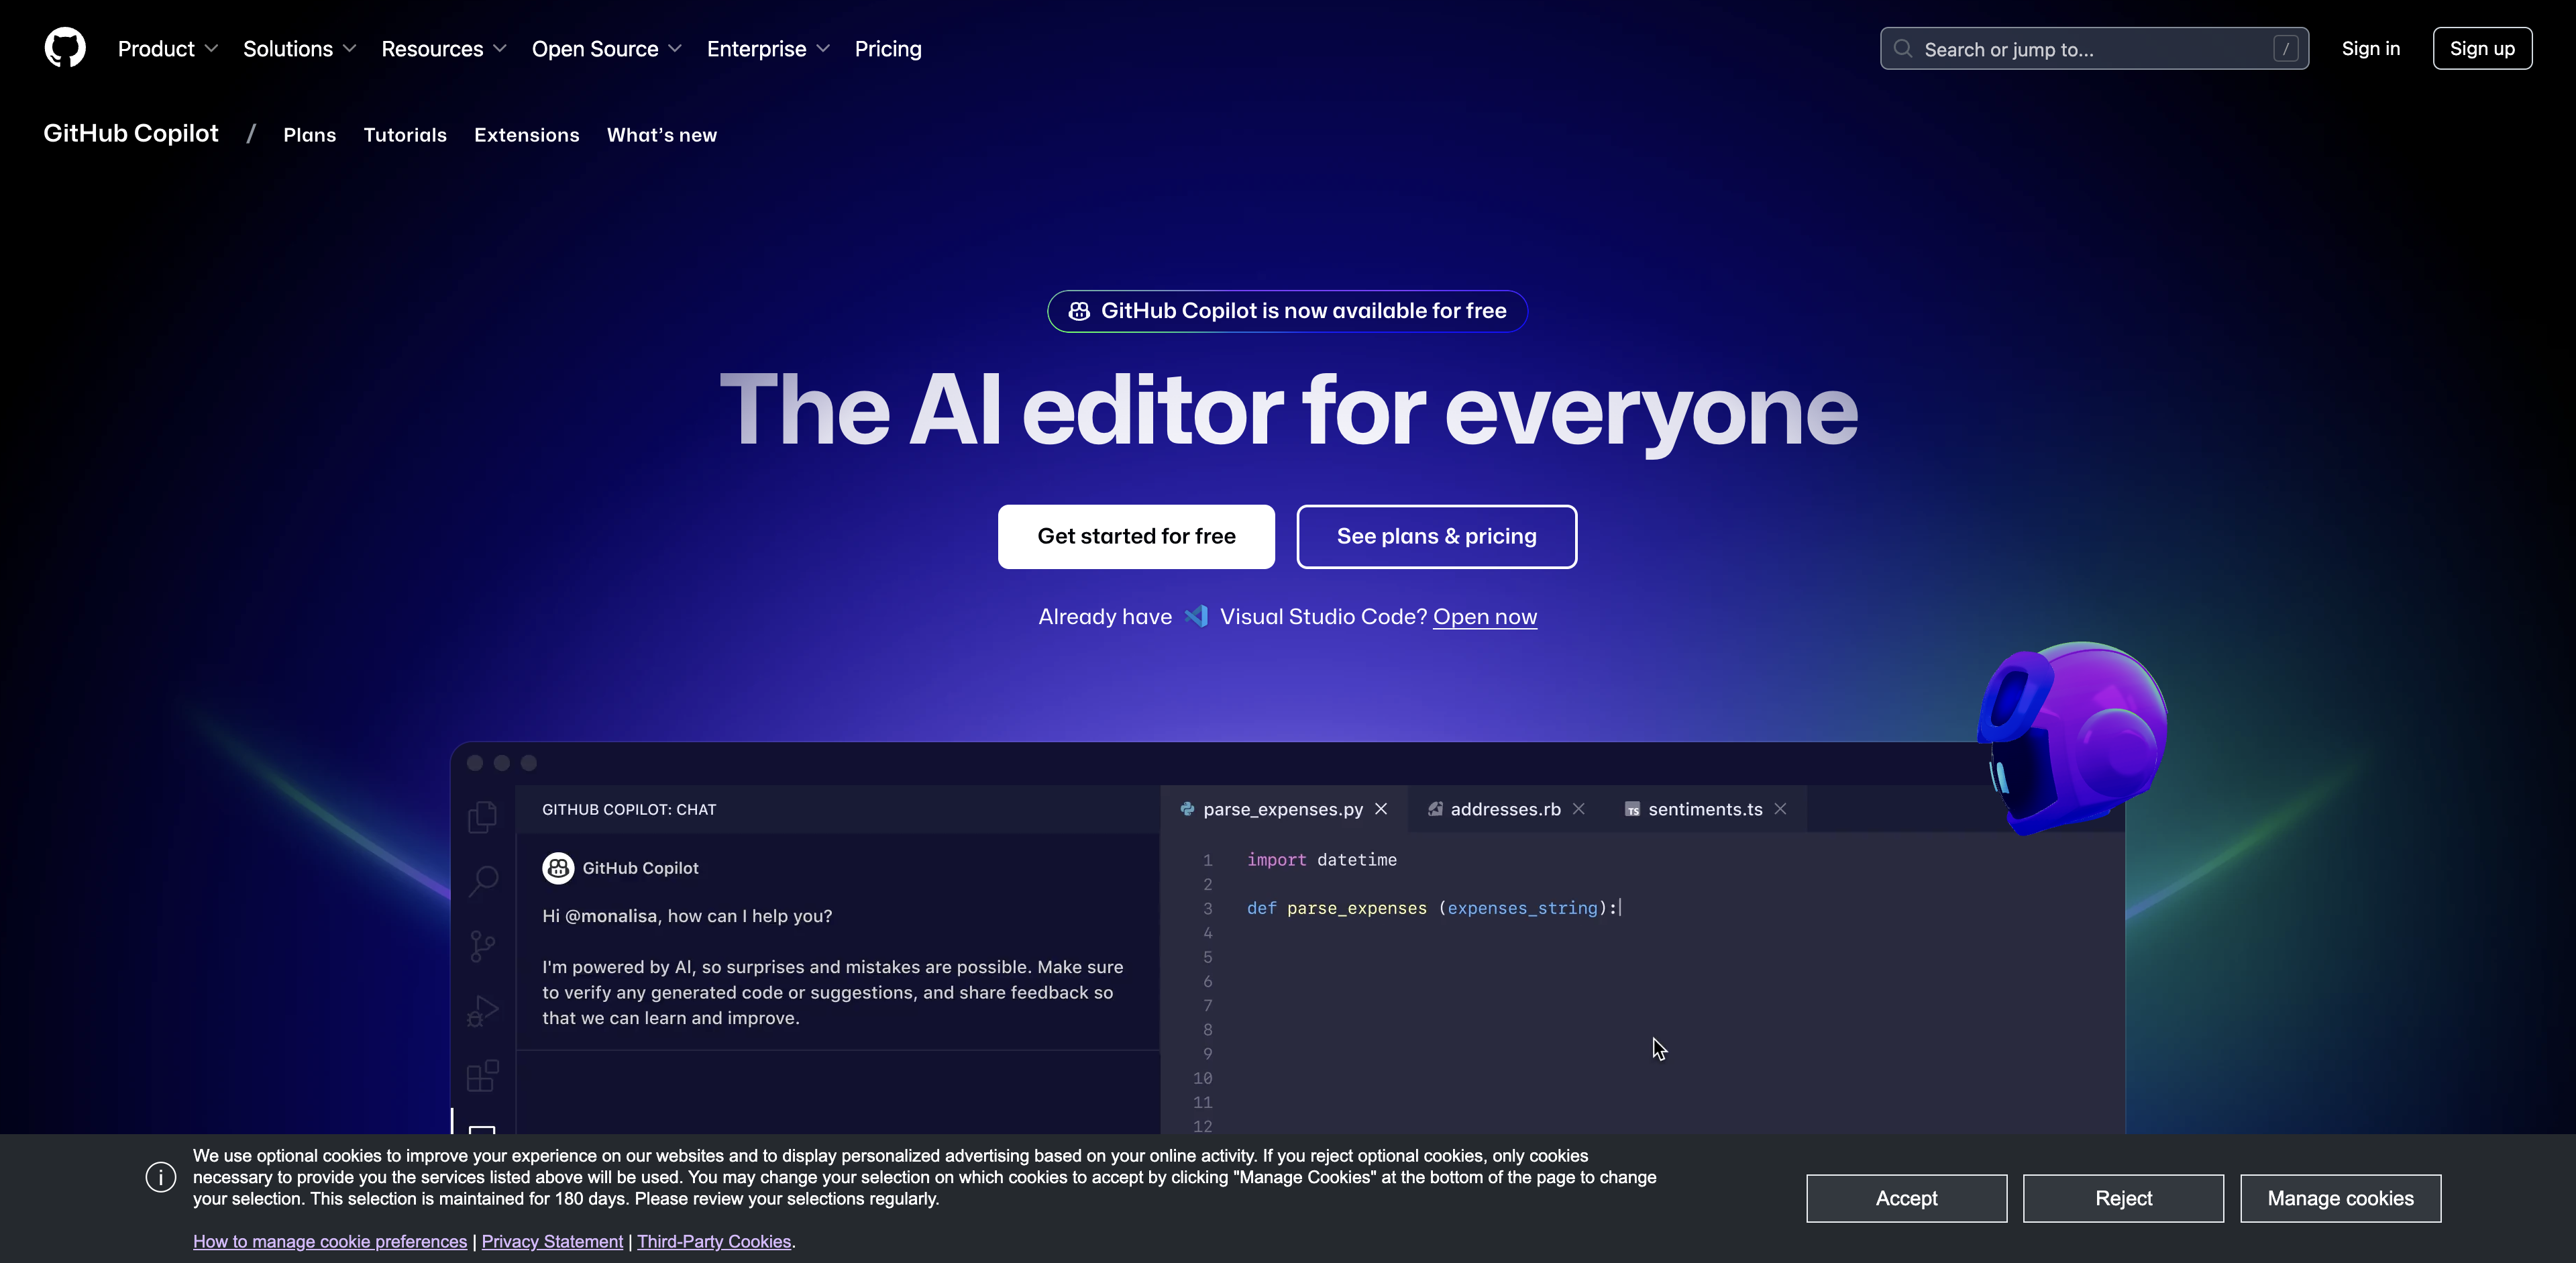Image resolution: width=2576 pixels, height=1263 pixels.
Task: Click Copilot icon in the free banner
Action: click(1079, 311)
